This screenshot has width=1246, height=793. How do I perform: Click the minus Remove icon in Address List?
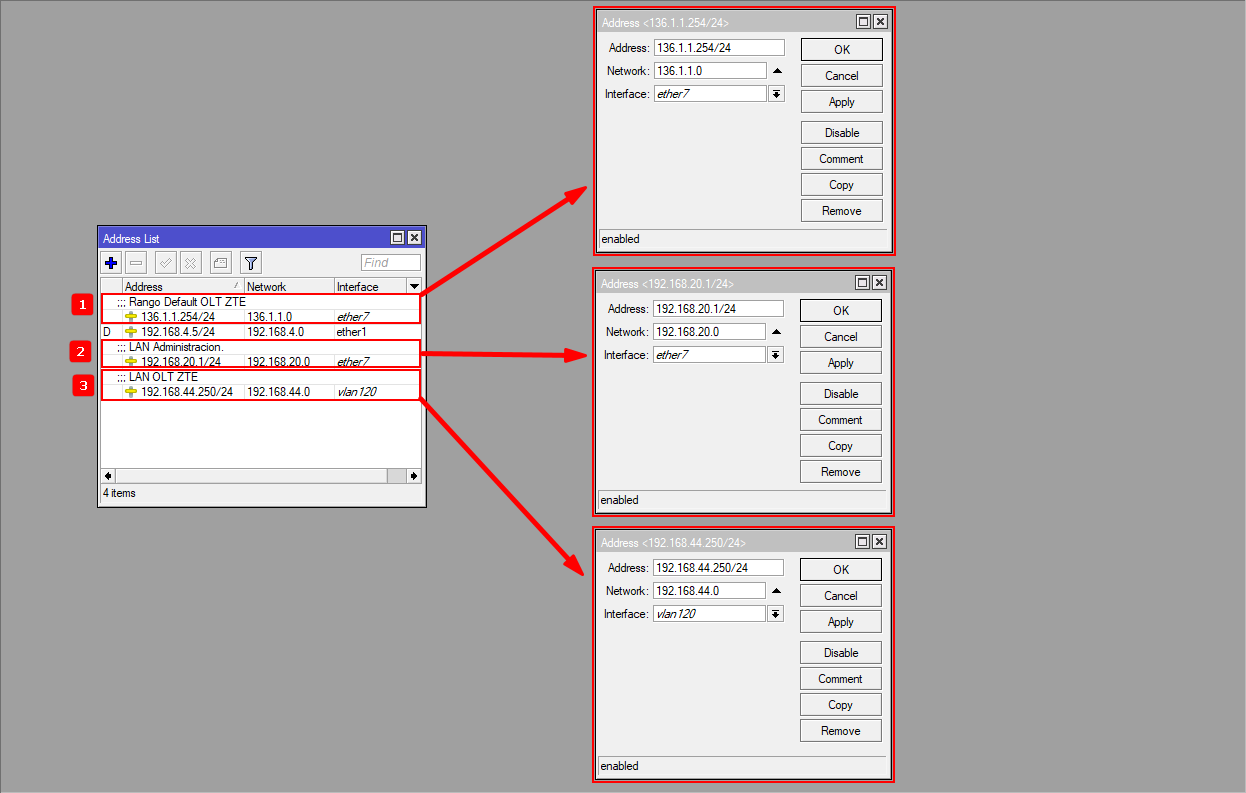point(137,263)
